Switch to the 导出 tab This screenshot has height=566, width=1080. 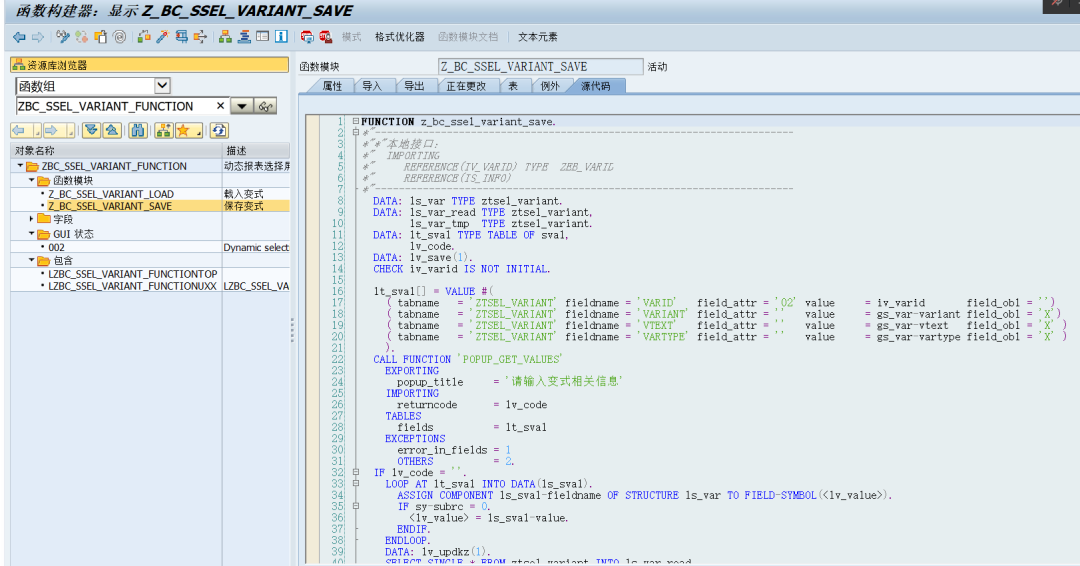414,86
